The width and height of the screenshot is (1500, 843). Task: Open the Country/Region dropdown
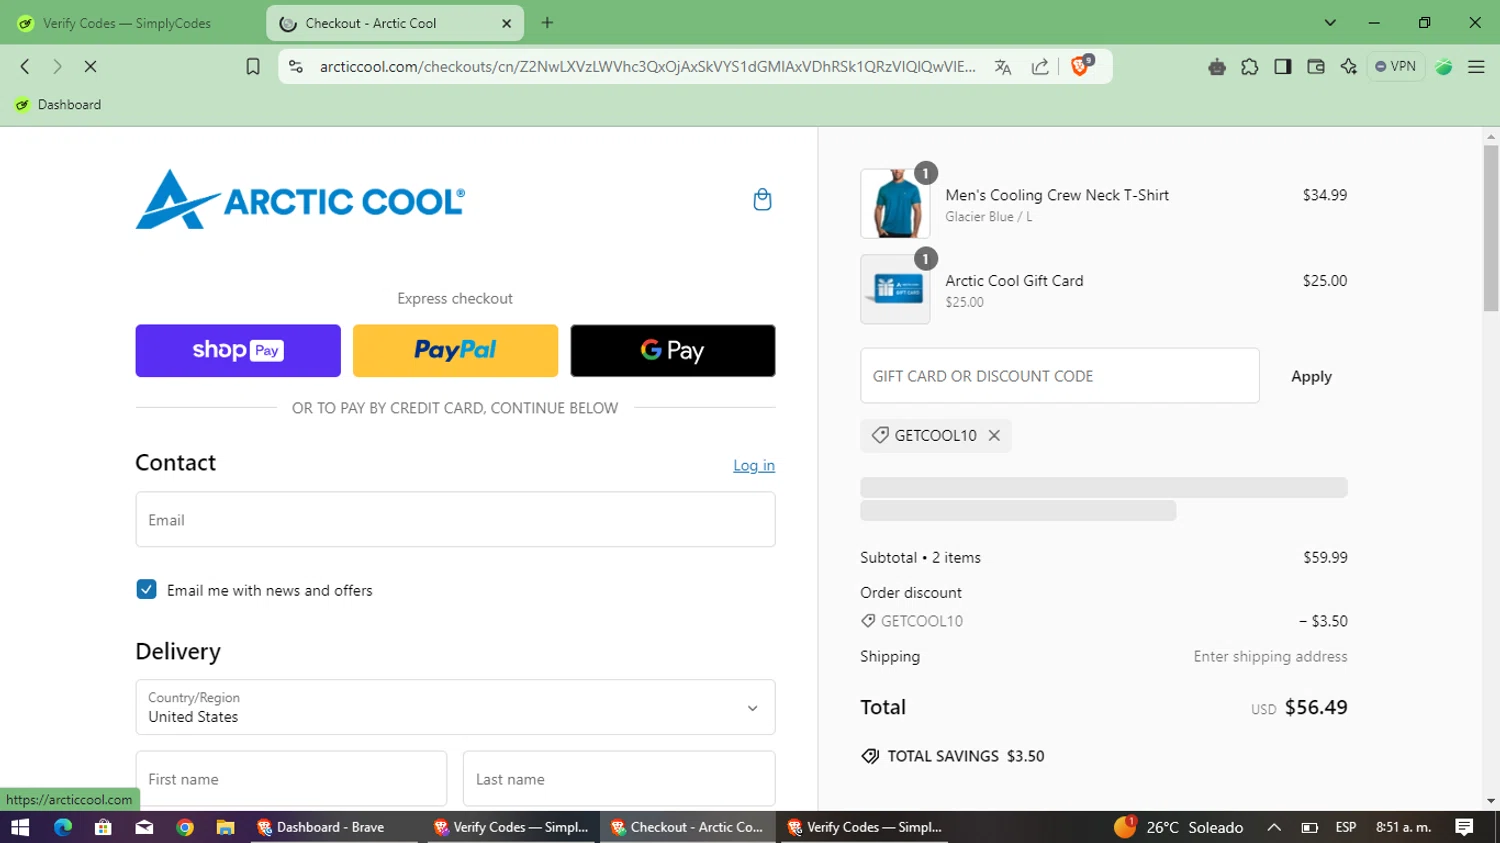click(455, 707)
